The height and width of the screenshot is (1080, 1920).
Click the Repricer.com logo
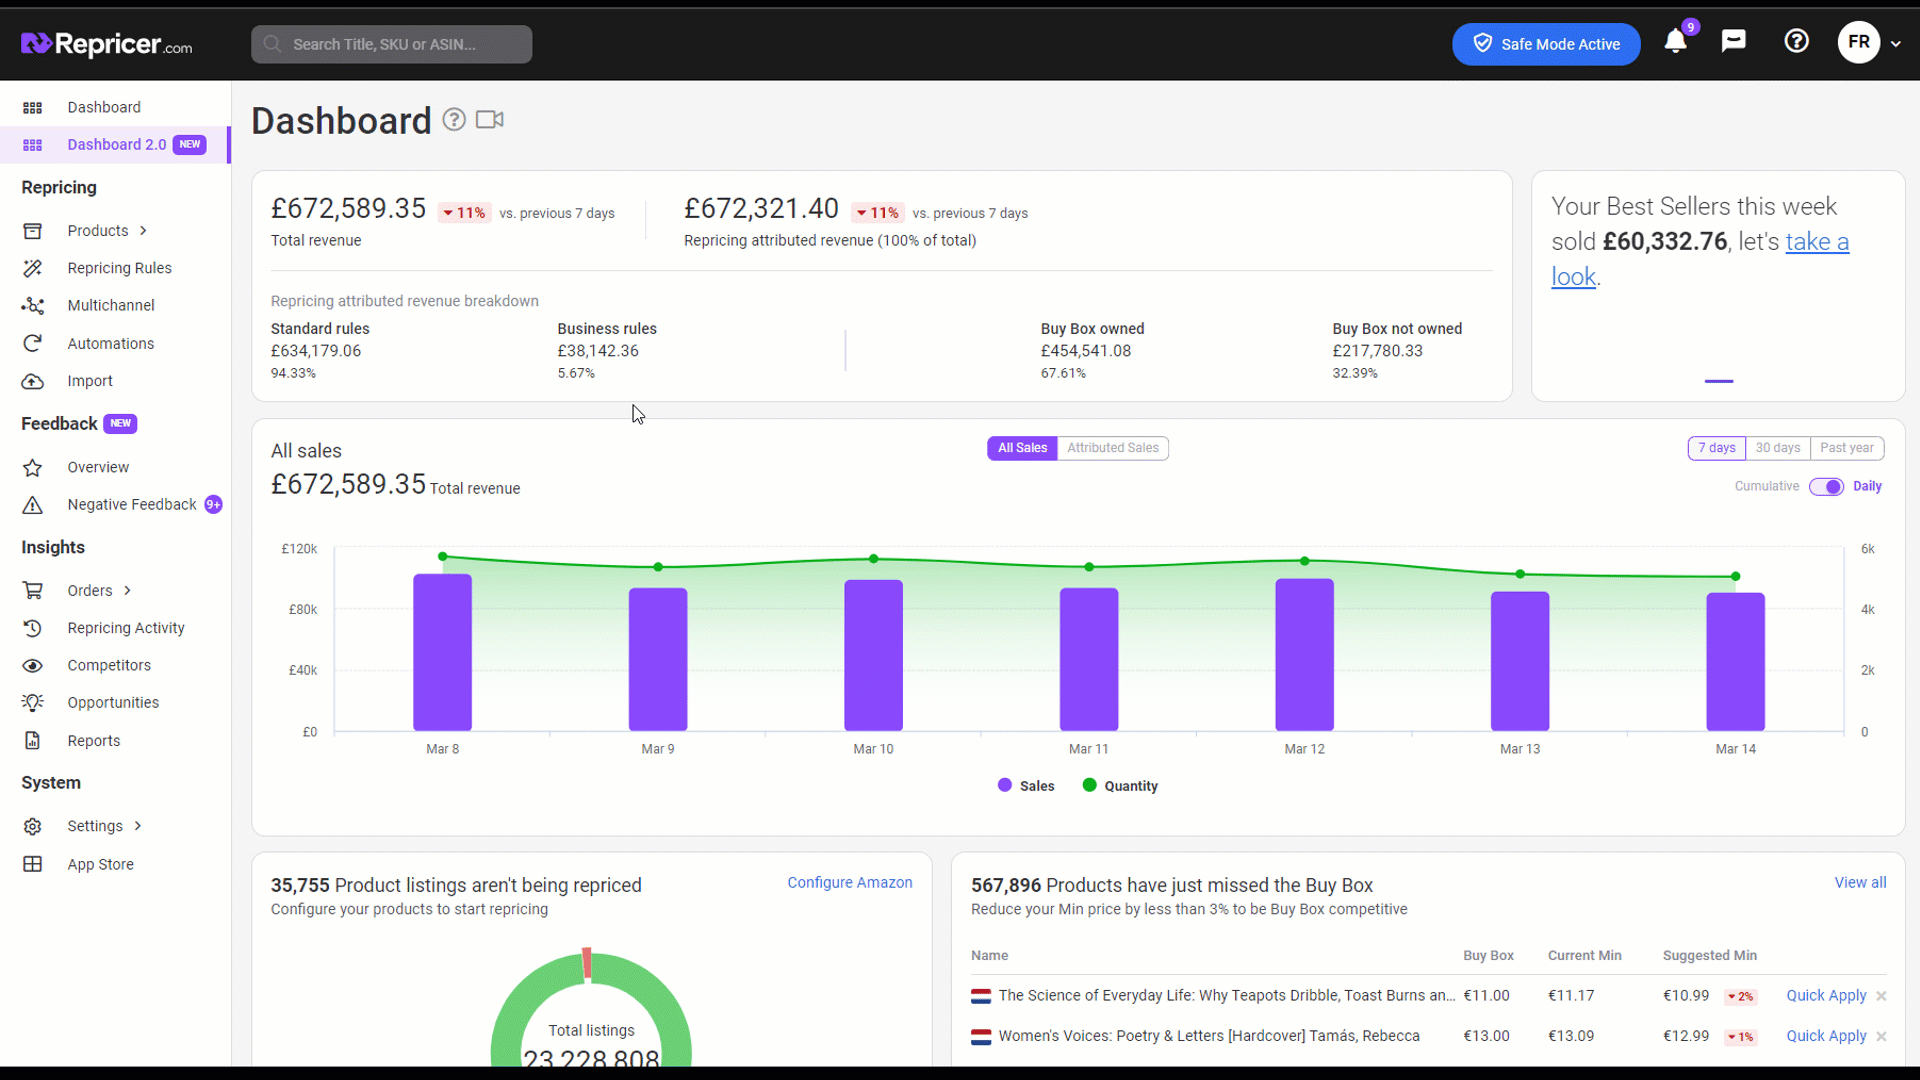tap(107, 44)
